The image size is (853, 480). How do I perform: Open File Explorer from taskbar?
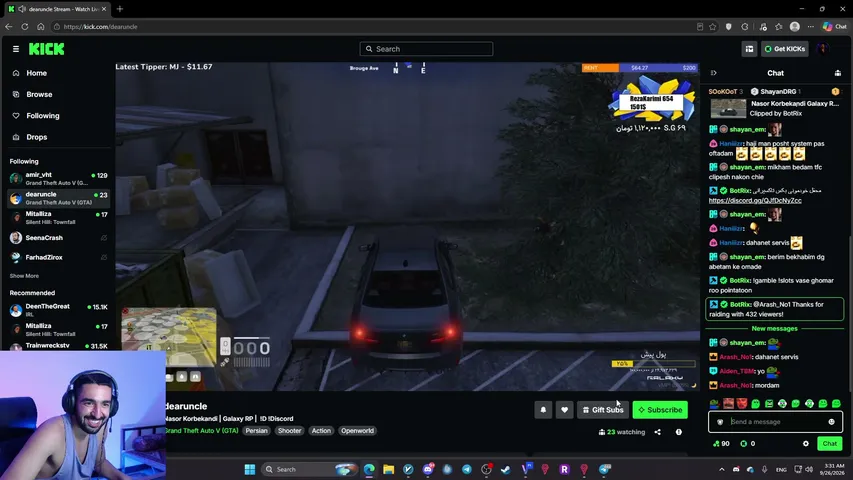click(388, 469)
